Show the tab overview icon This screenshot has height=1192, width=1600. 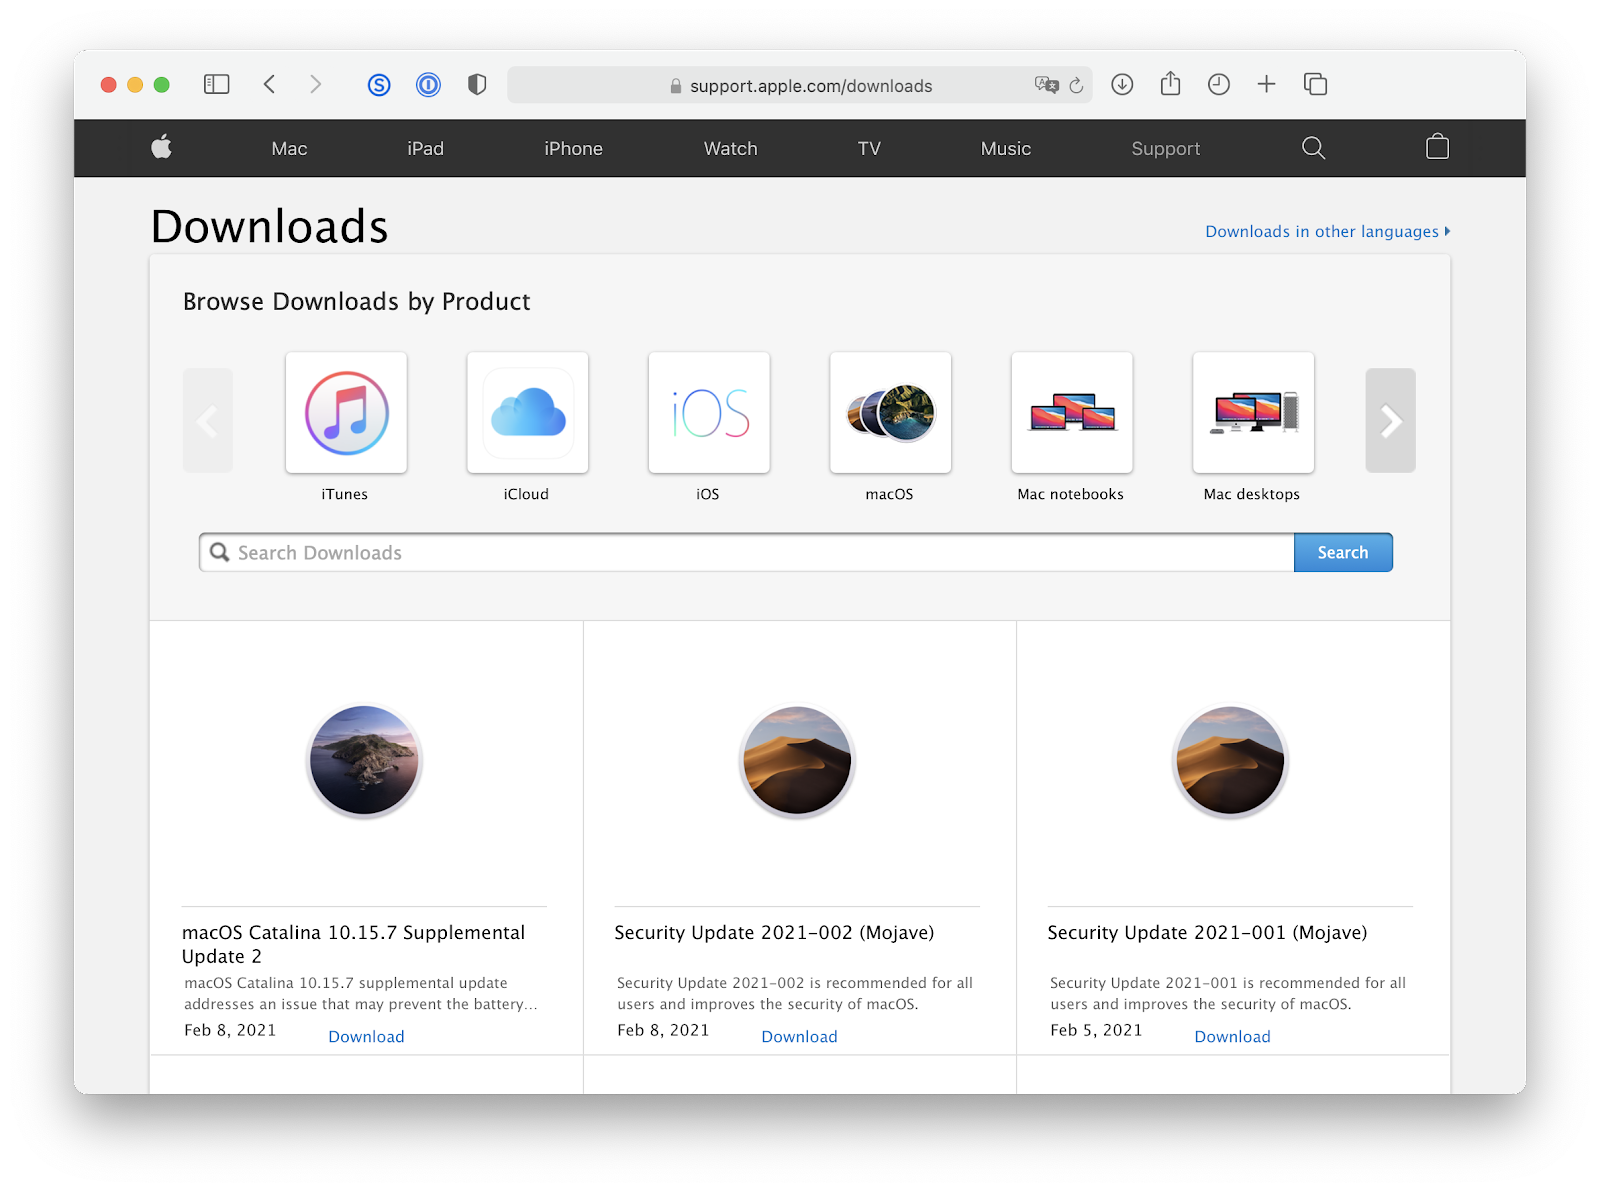click(x=1315, y=85)
